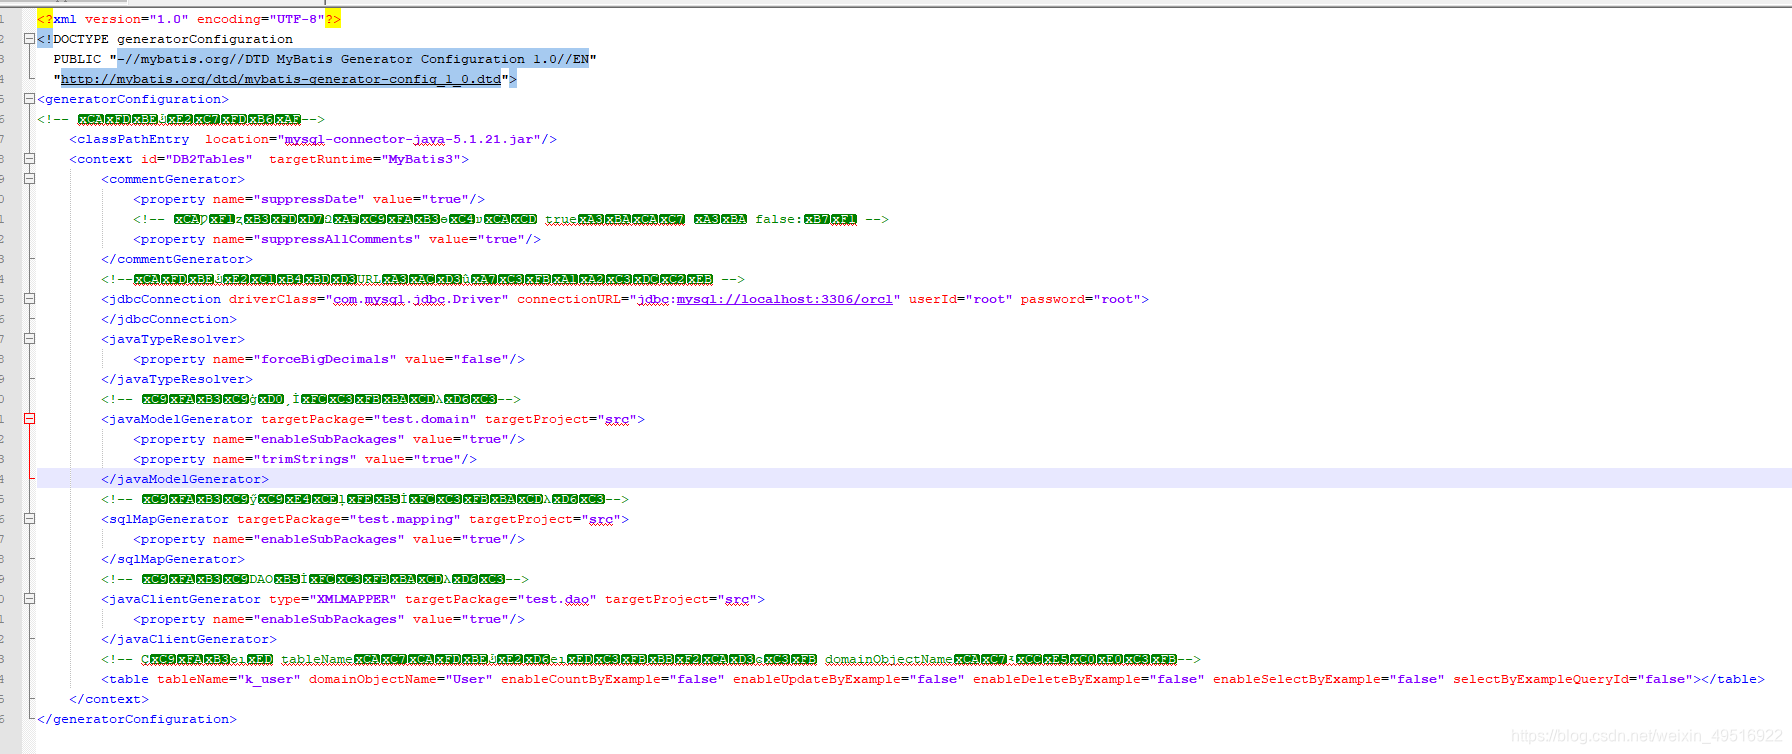Viewport: 1792px width, 754px height.
Task: Collapse the <jdbcConnection> element fold
Action: point(29,299)
